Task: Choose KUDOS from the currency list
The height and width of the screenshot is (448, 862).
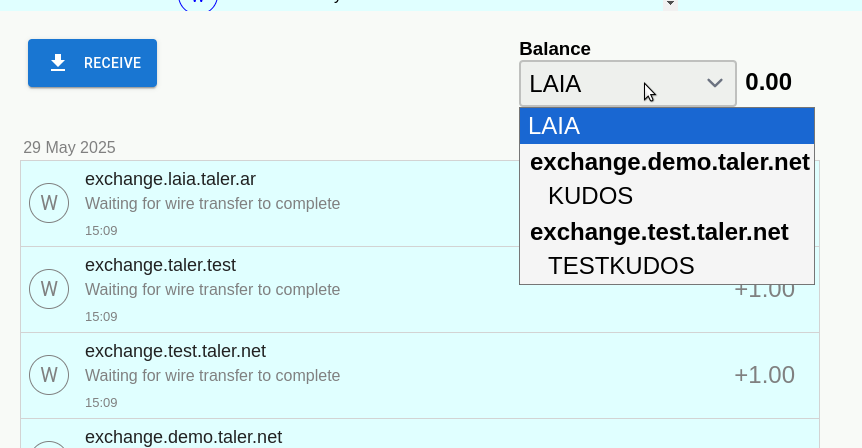Action: click(x=590, y=196)
